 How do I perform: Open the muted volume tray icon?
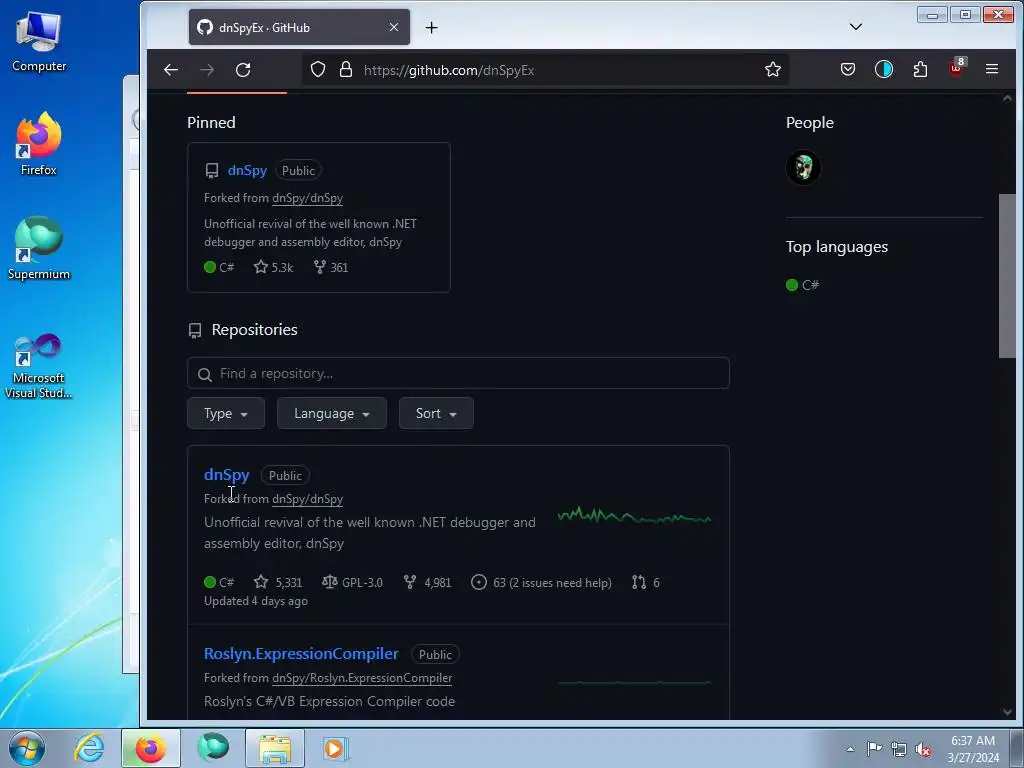[x=923, y=749]
